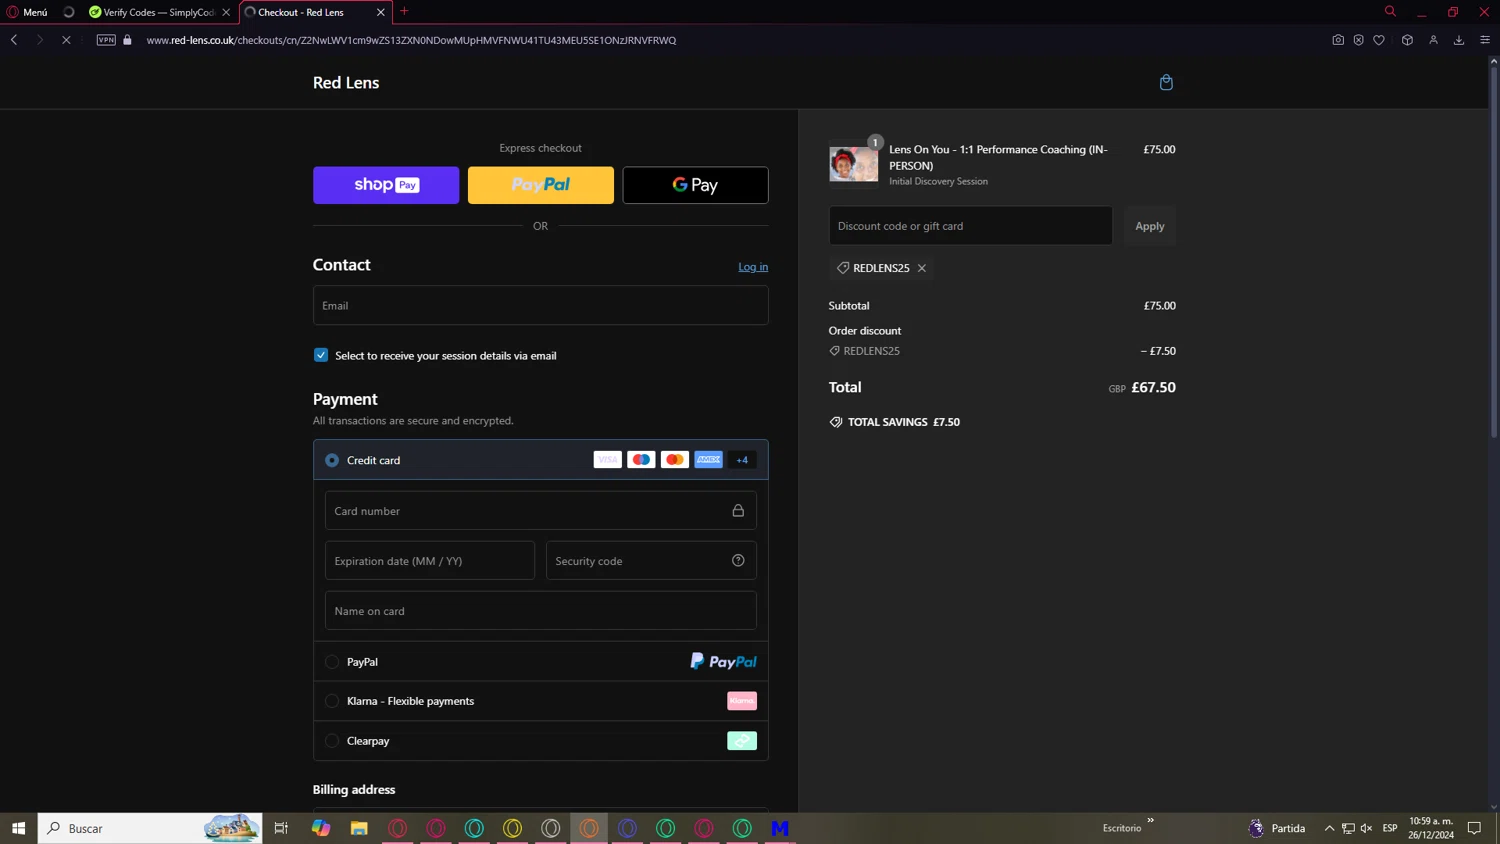This screenshot has height=844, width=1500.
Task: Open a new browser tab
Action: tap(404, 12)
